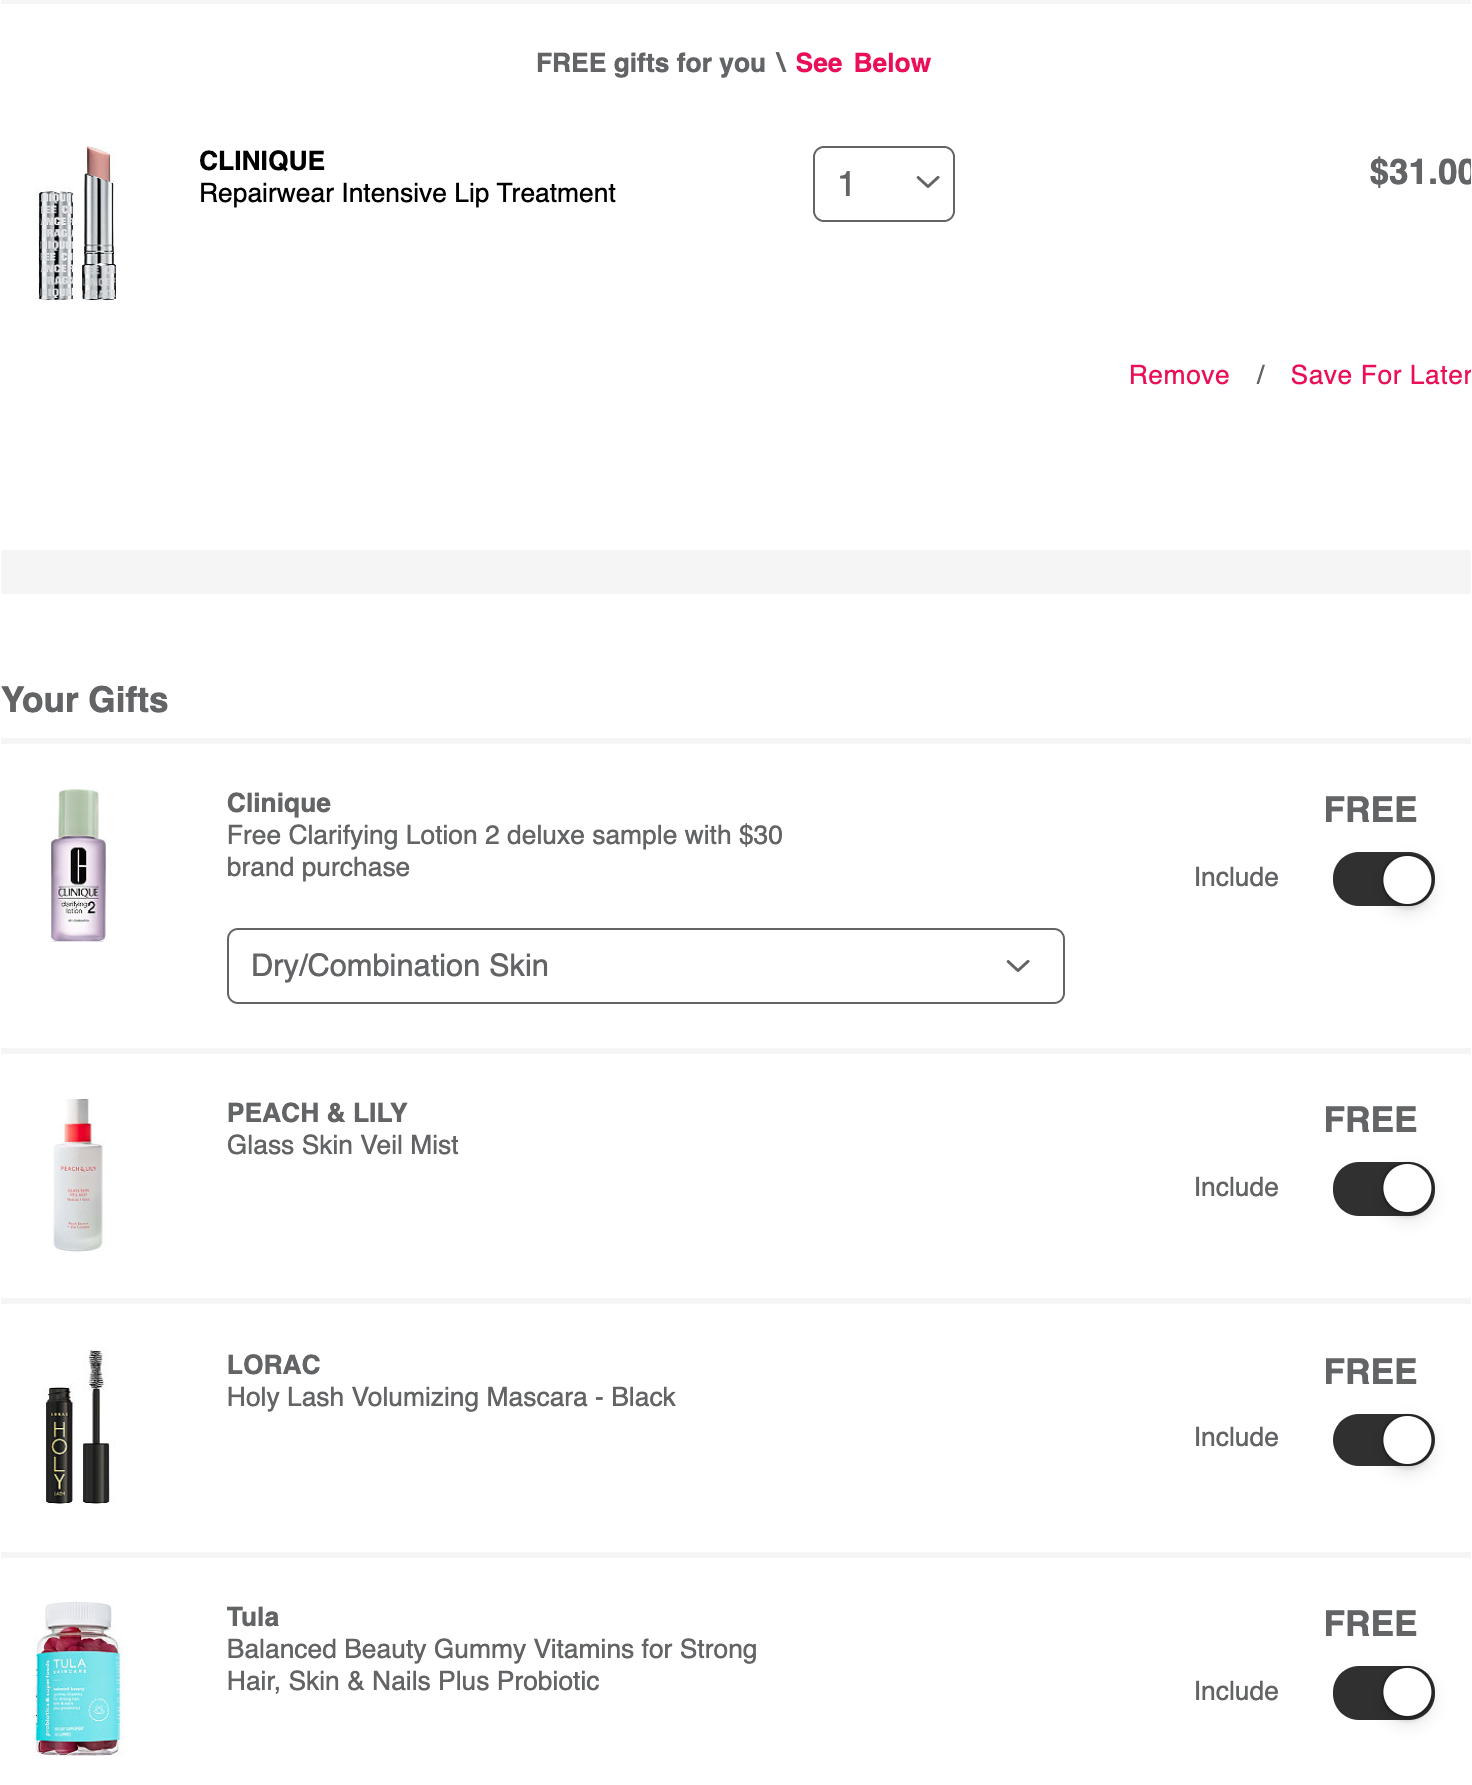Toggle Include for Clinique Clarifying Lotion gift
This screenshot has width=1472, height=1785.
click(1384, 879)
